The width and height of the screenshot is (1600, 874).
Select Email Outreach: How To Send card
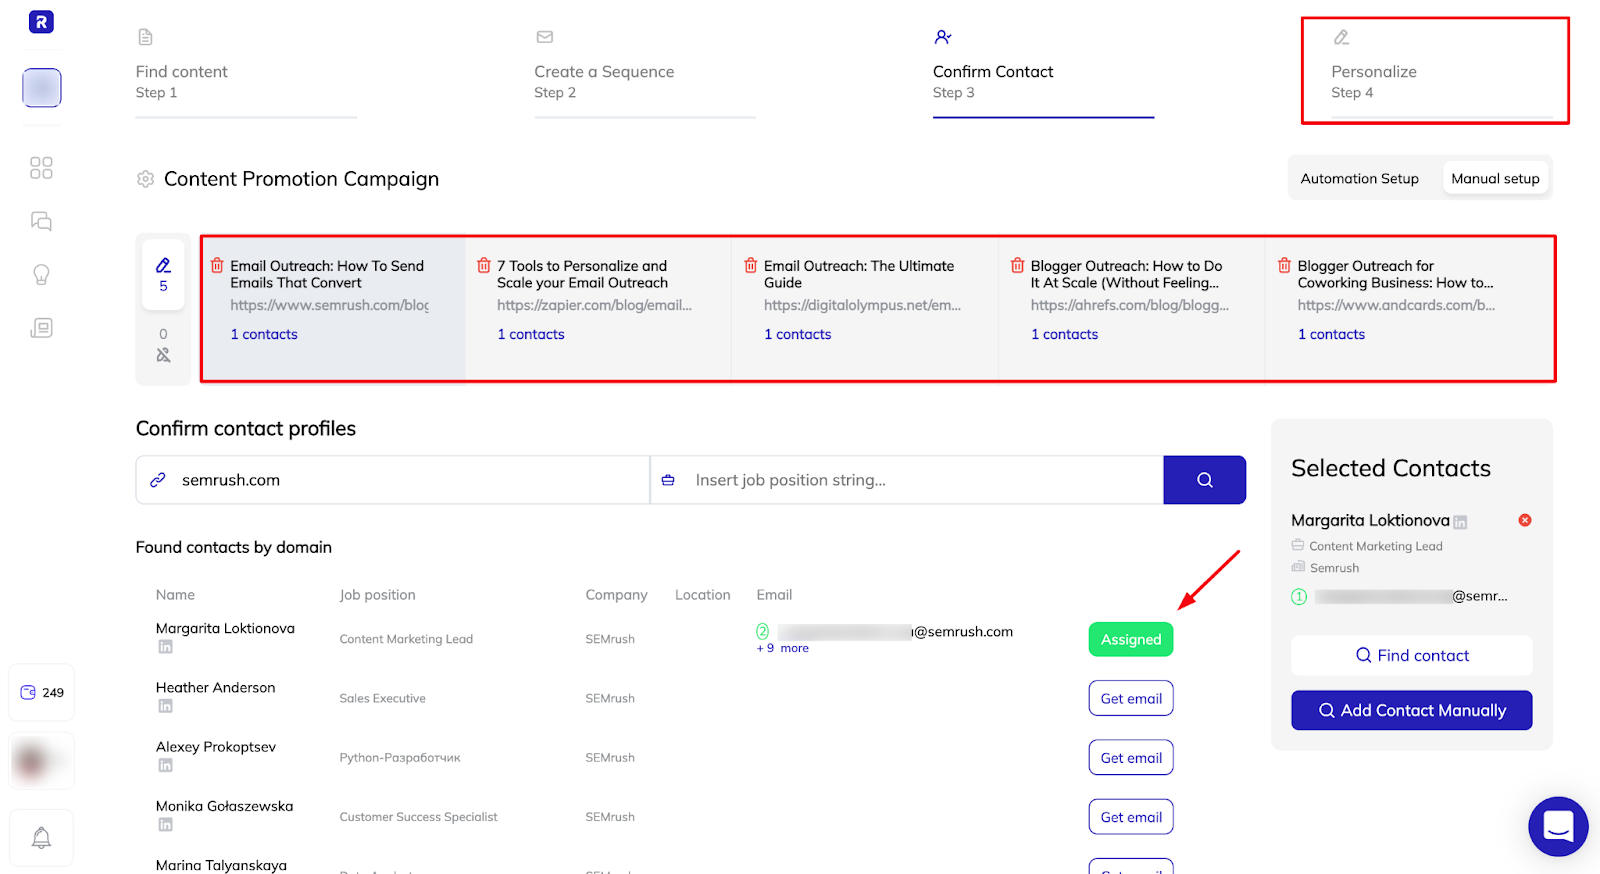(x=334, y=309)
